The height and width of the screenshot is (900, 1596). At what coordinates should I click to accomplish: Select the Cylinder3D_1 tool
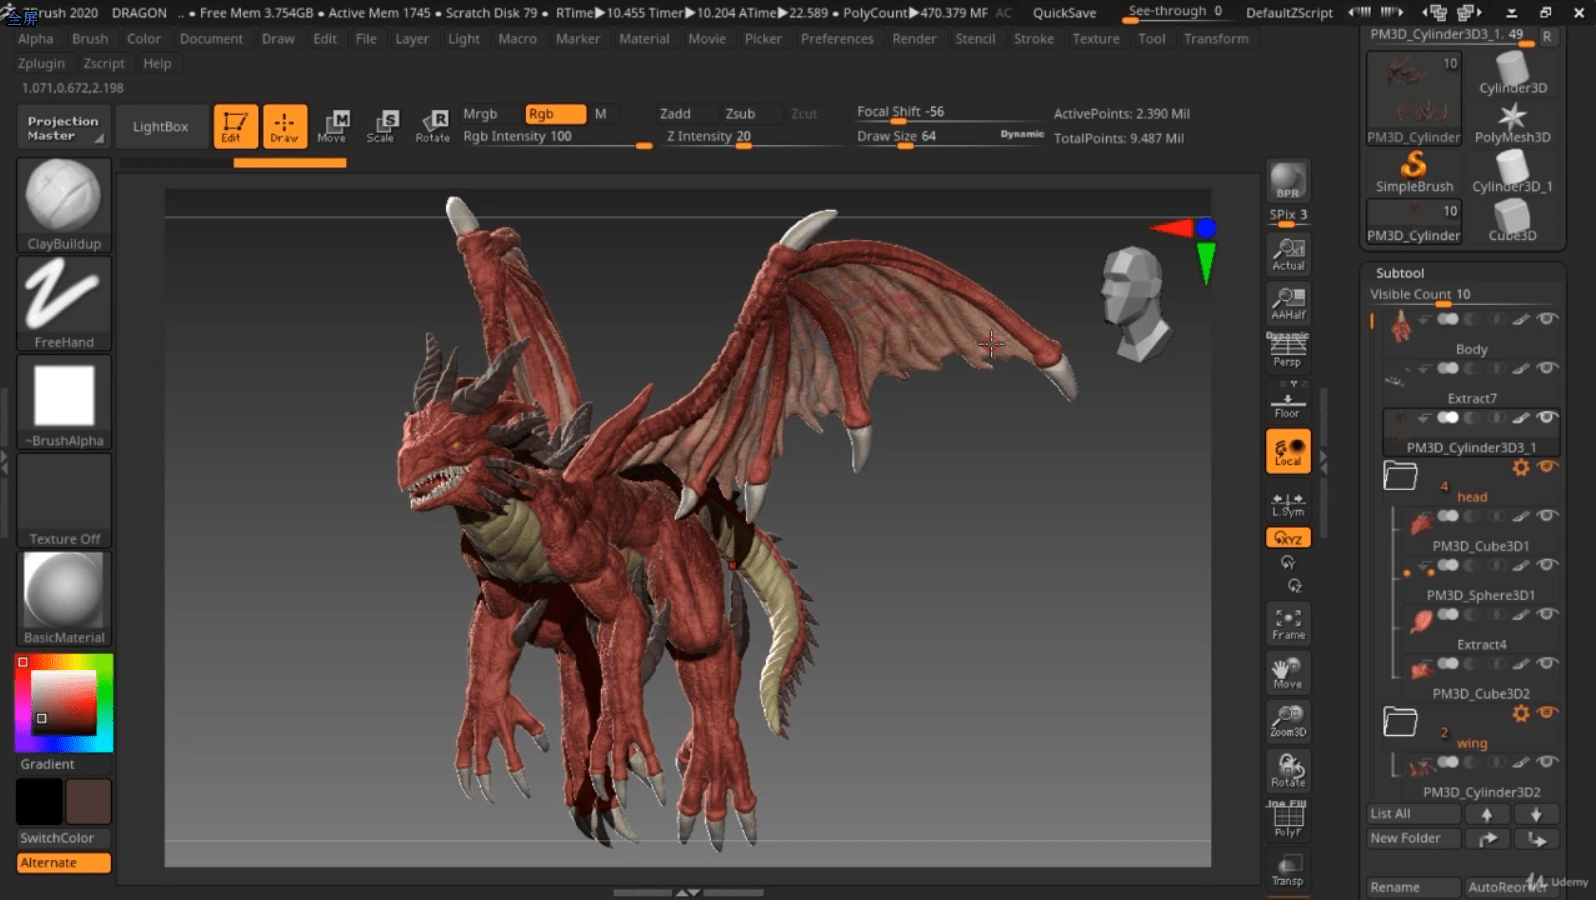click(1512, 171)
